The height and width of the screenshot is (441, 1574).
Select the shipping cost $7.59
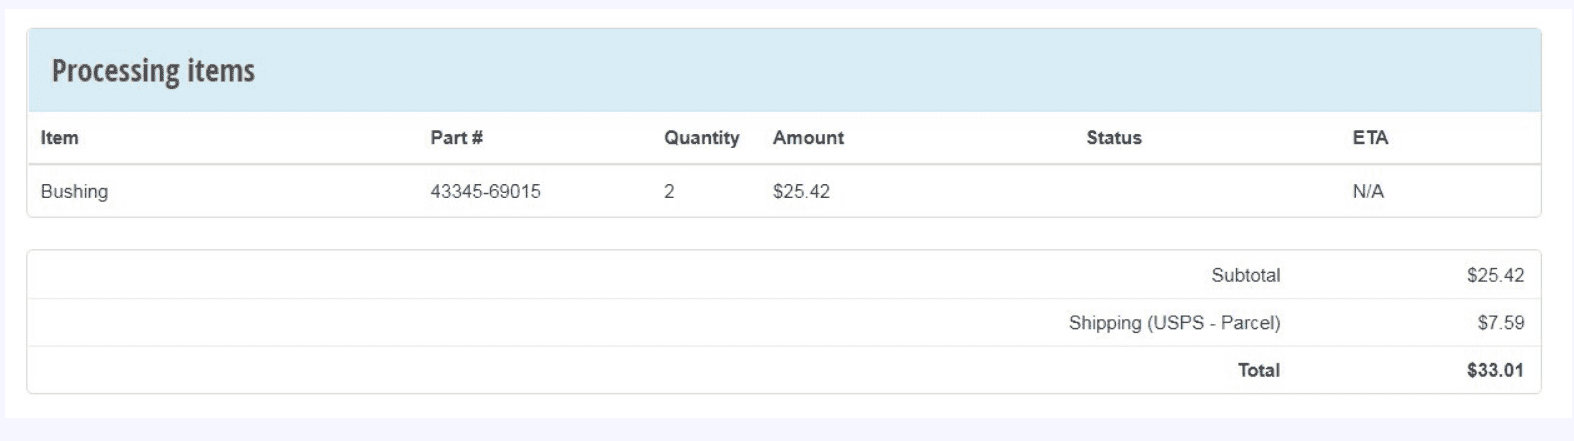pos(1500,323)
